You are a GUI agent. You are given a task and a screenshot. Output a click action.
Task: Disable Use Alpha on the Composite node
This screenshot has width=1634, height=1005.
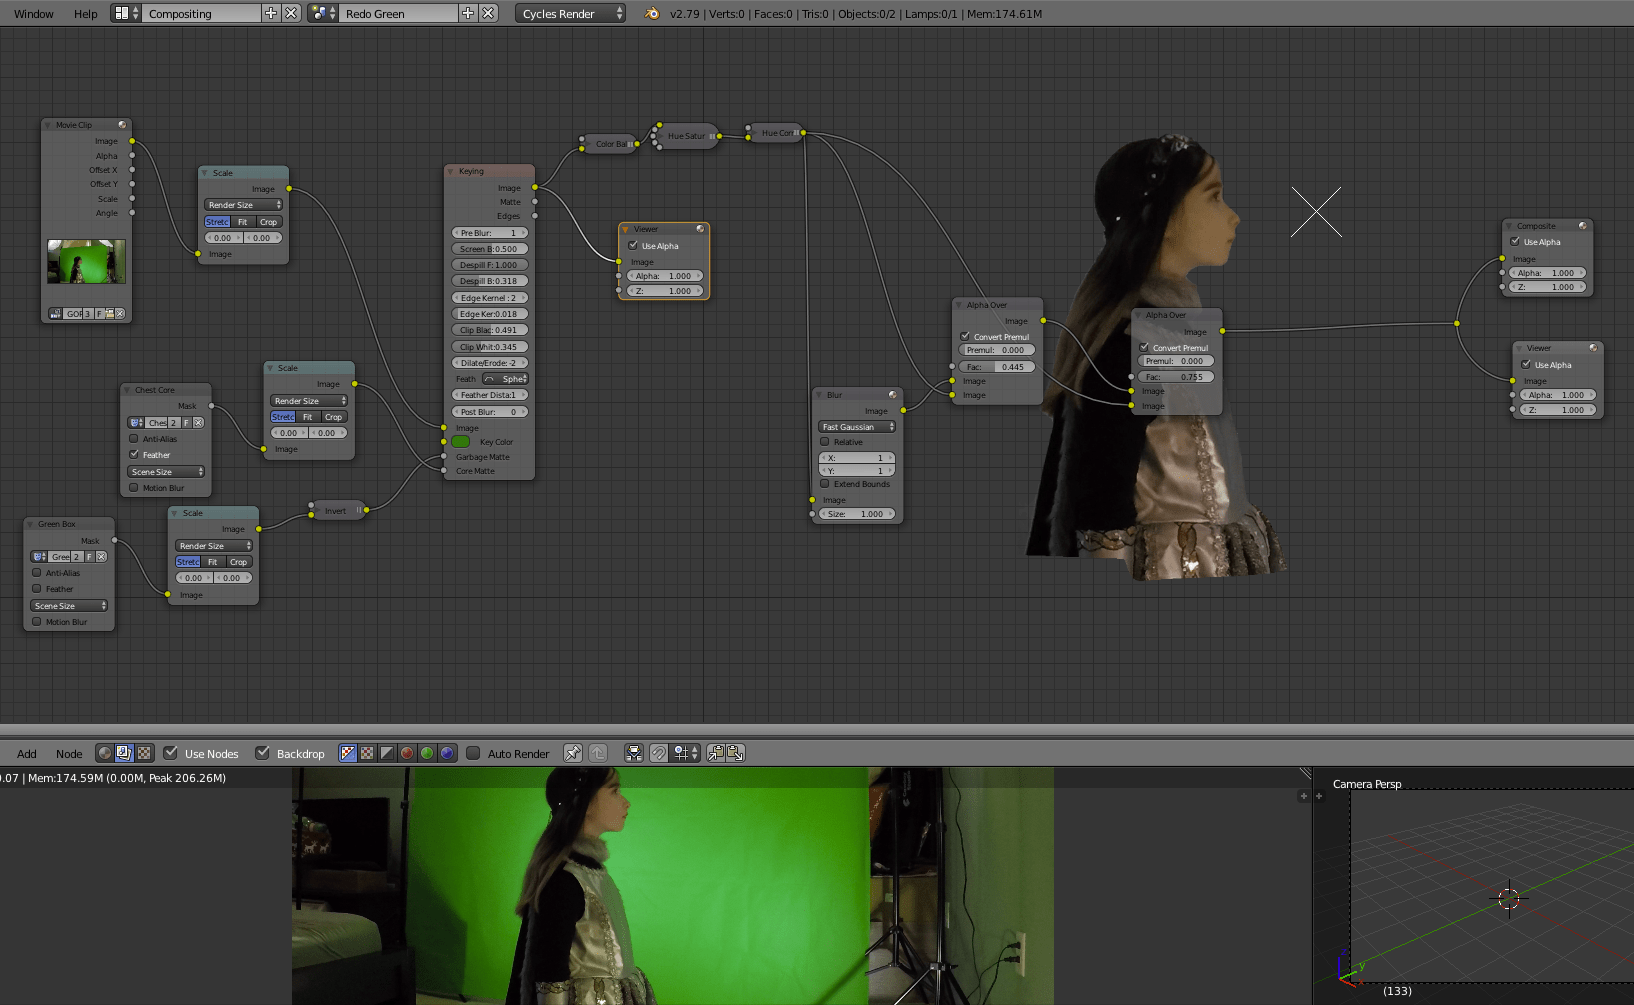coord(1516,241)
